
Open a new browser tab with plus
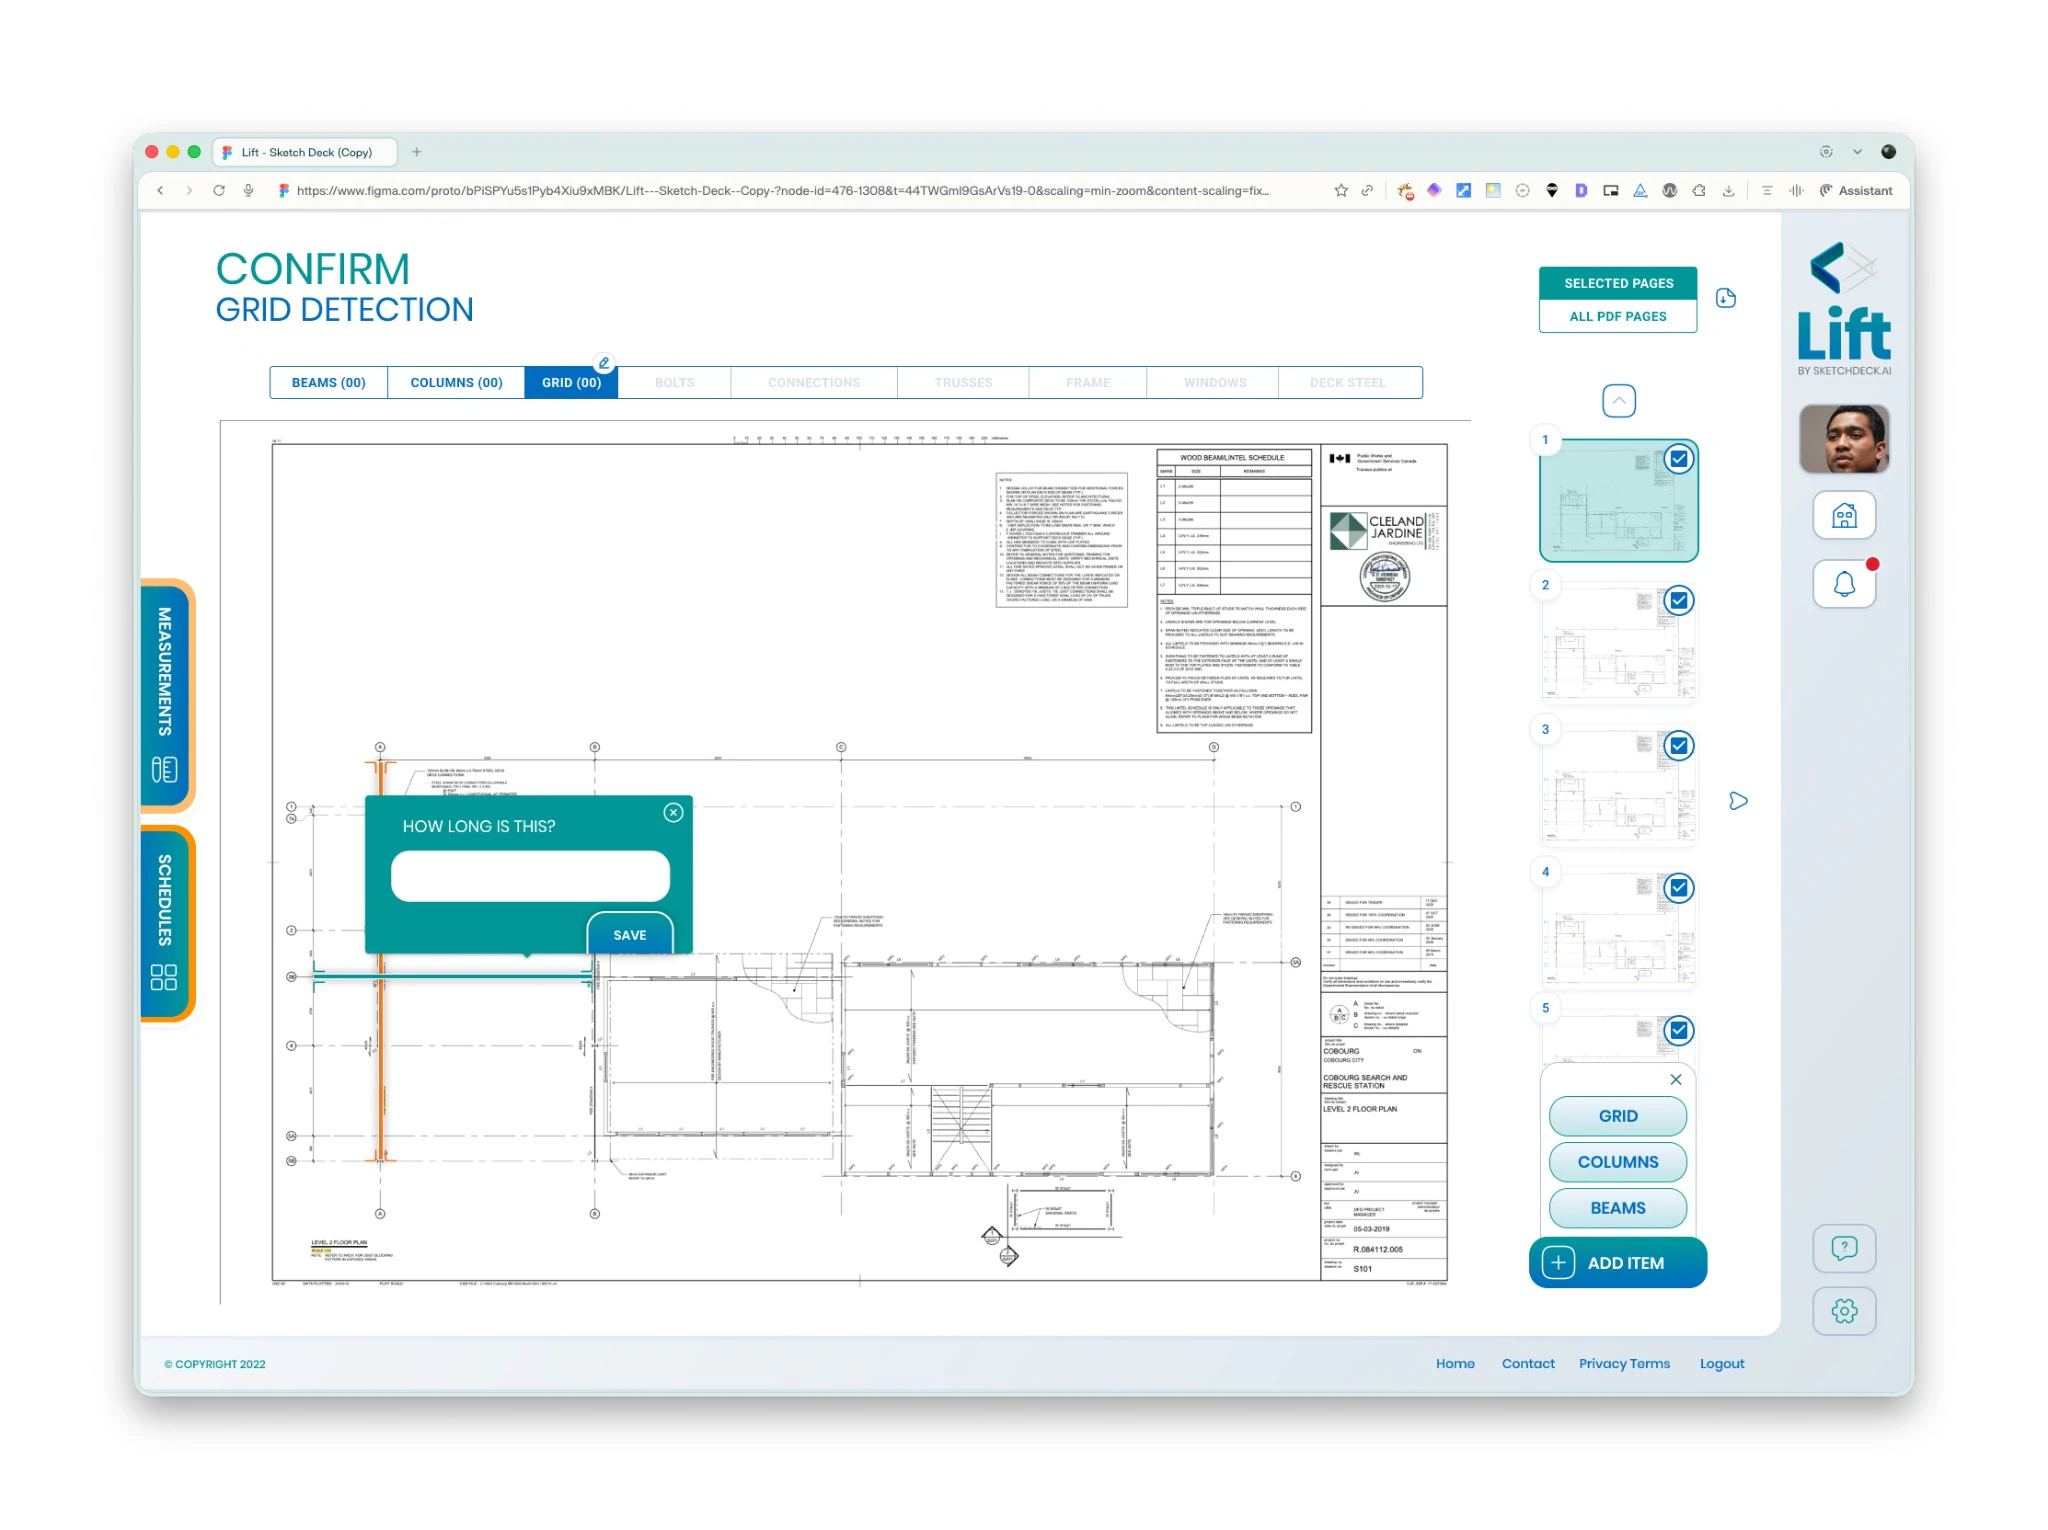coord(417,152)
